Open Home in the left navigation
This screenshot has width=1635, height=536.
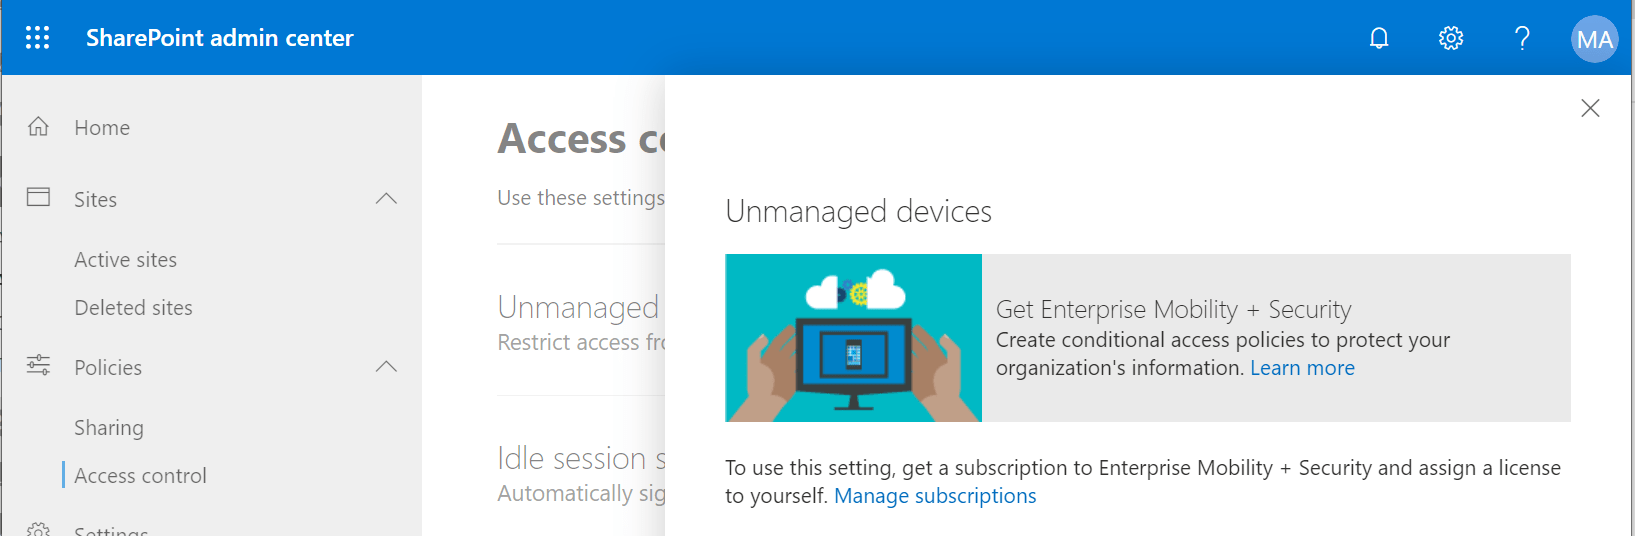point(102,128)
